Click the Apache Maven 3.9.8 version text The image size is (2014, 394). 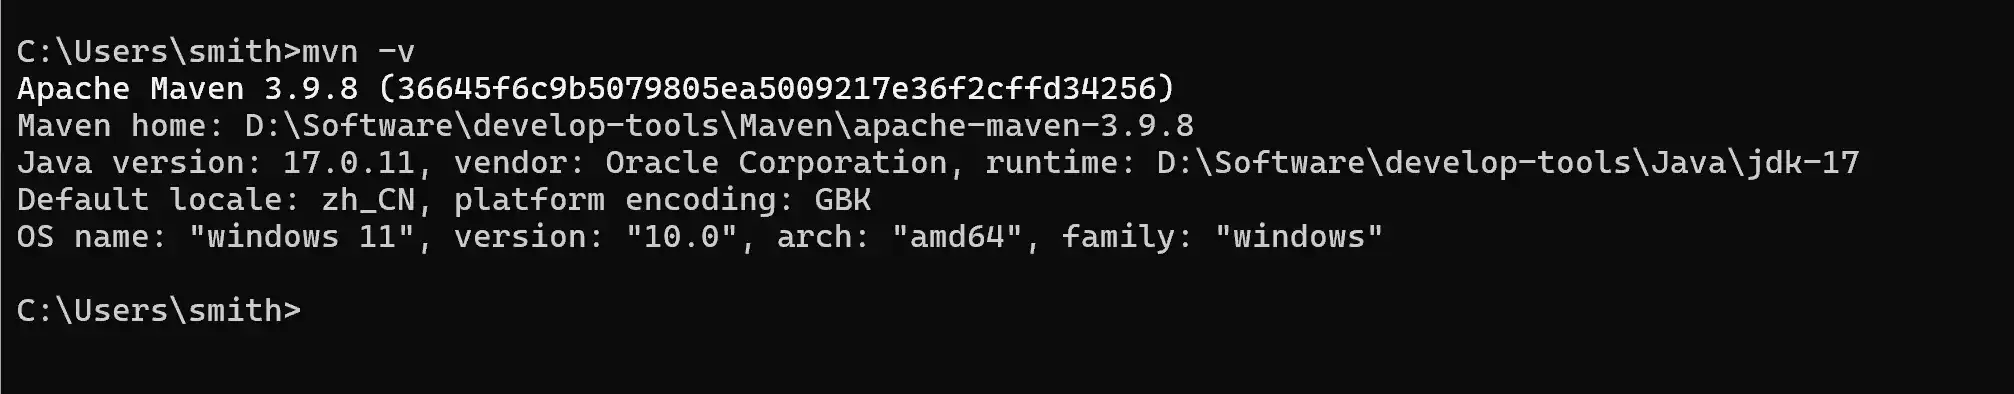coord(188,89)
